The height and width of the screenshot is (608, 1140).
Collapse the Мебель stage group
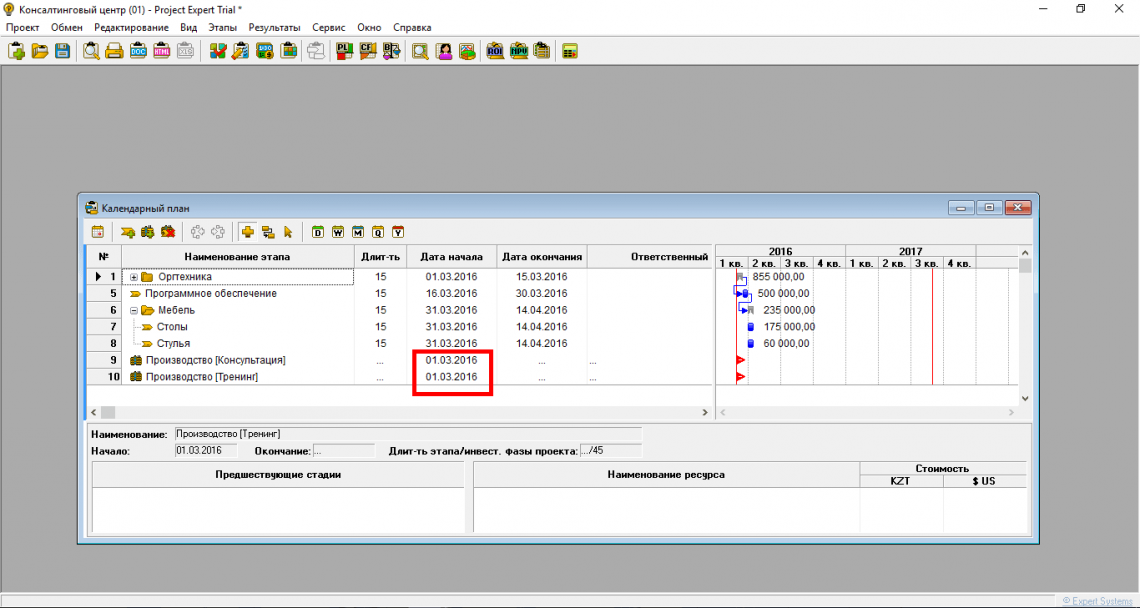tap(134, 310)
